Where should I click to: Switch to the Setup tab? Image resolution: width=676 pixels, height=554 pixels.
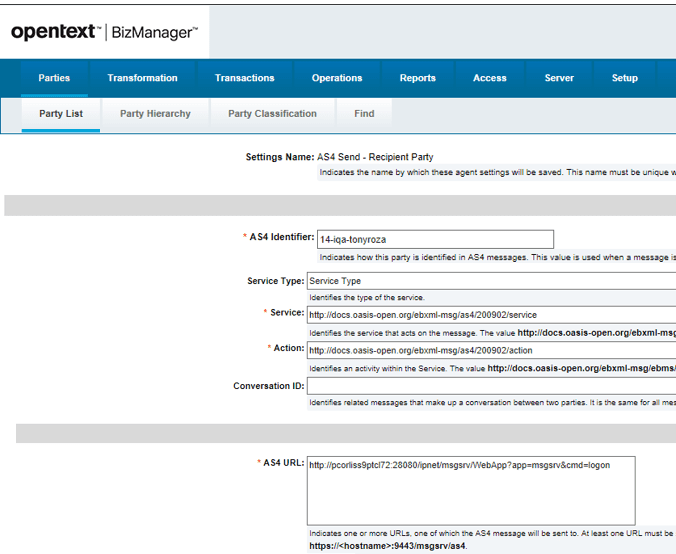[624, 78]
